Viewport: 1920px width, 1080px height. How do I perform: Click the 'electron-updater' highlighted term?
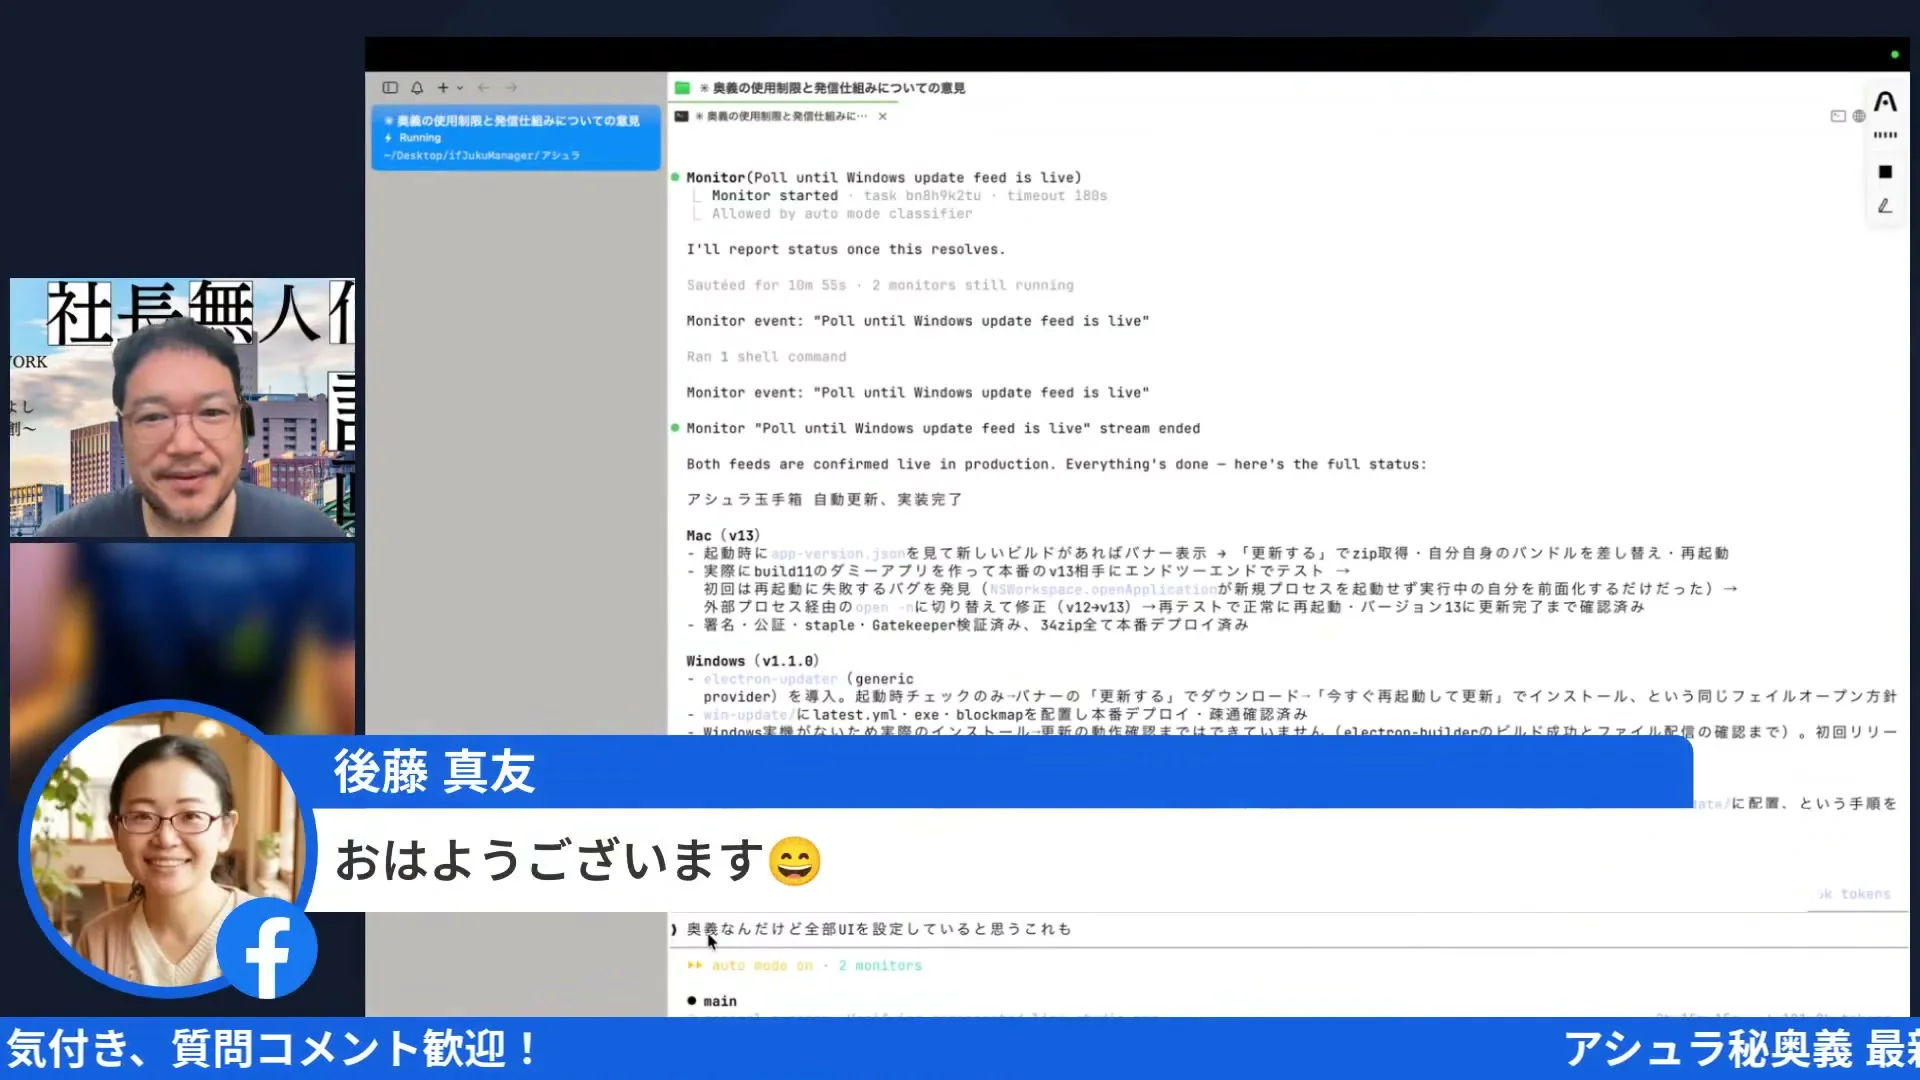pyautogui.click(x=770, y=679)
